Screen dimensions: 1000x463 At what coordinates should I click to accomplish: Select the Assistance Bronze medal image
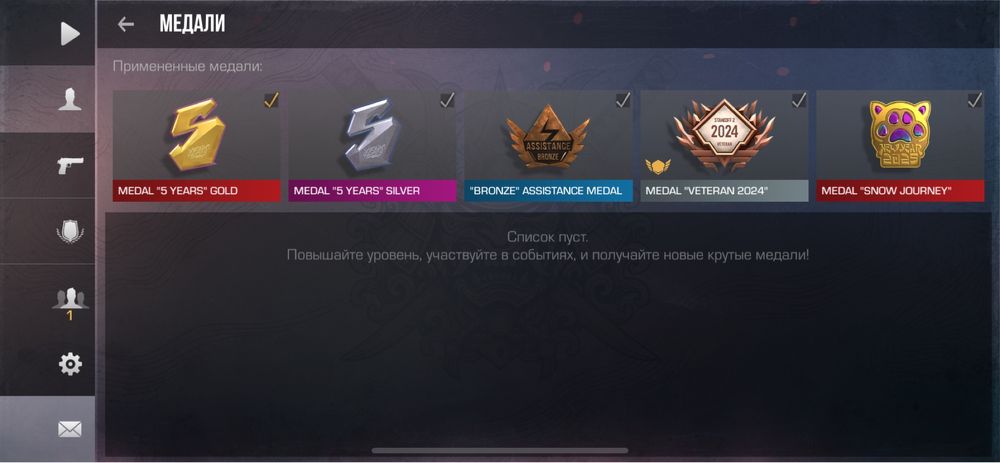(548, 136)
